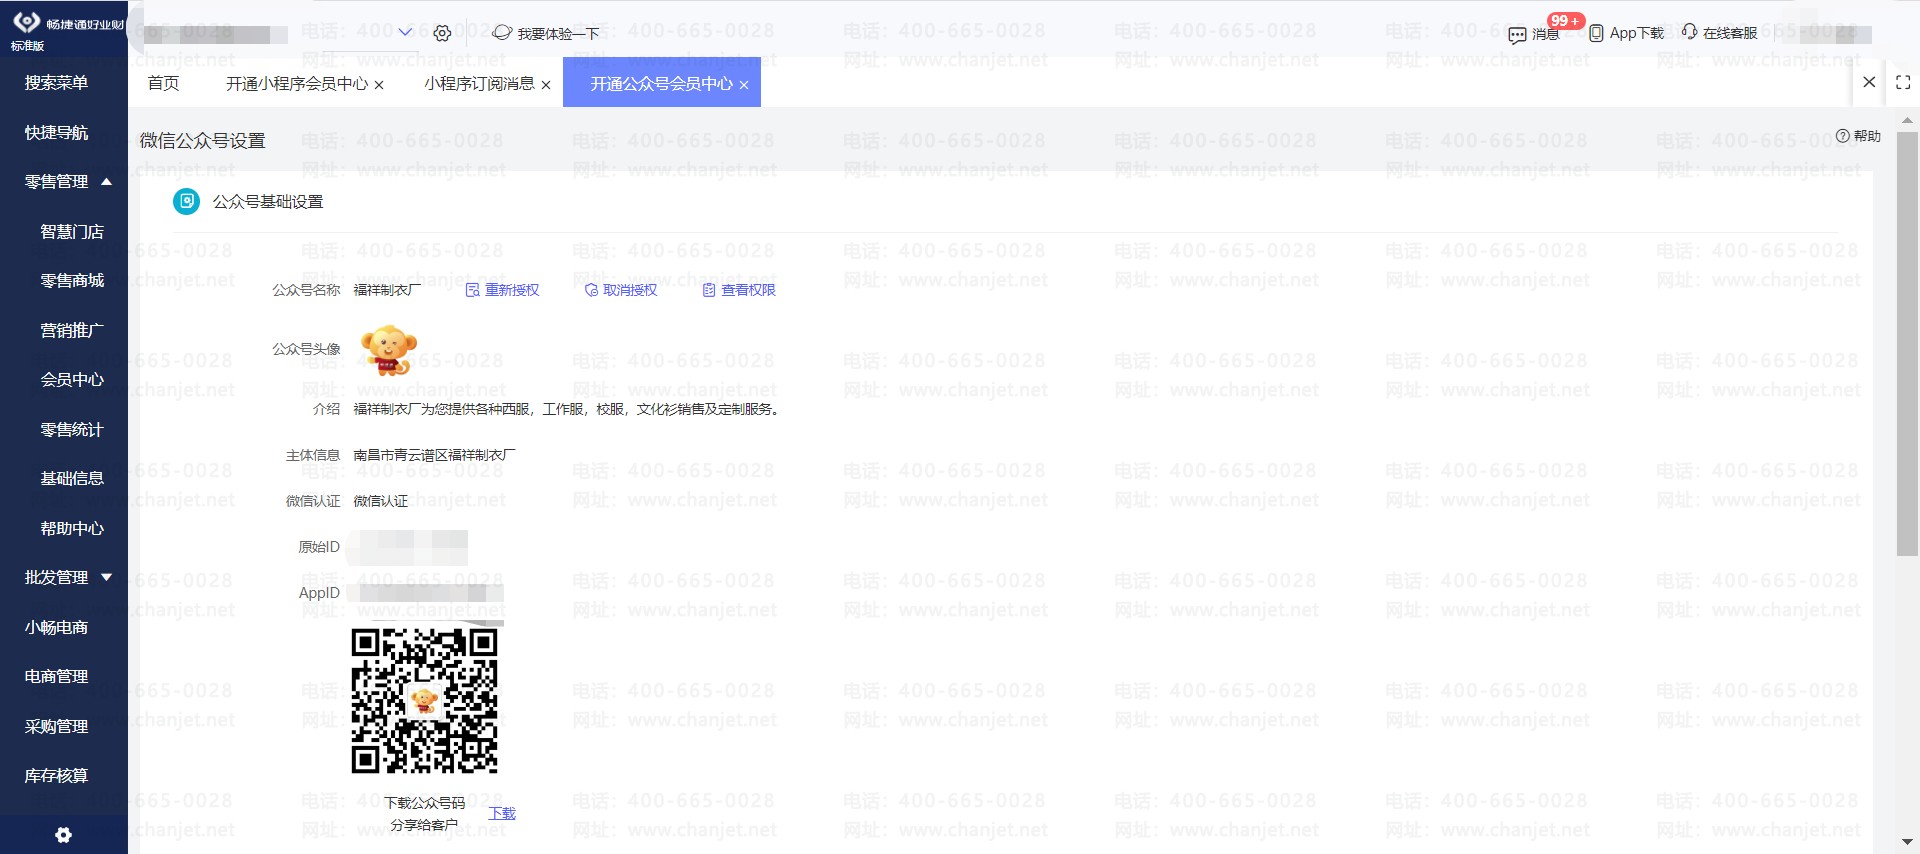Click the vertical scrollbar thumb
Viewport: 1920px width, 854px height.
[x=1907, y=343]
